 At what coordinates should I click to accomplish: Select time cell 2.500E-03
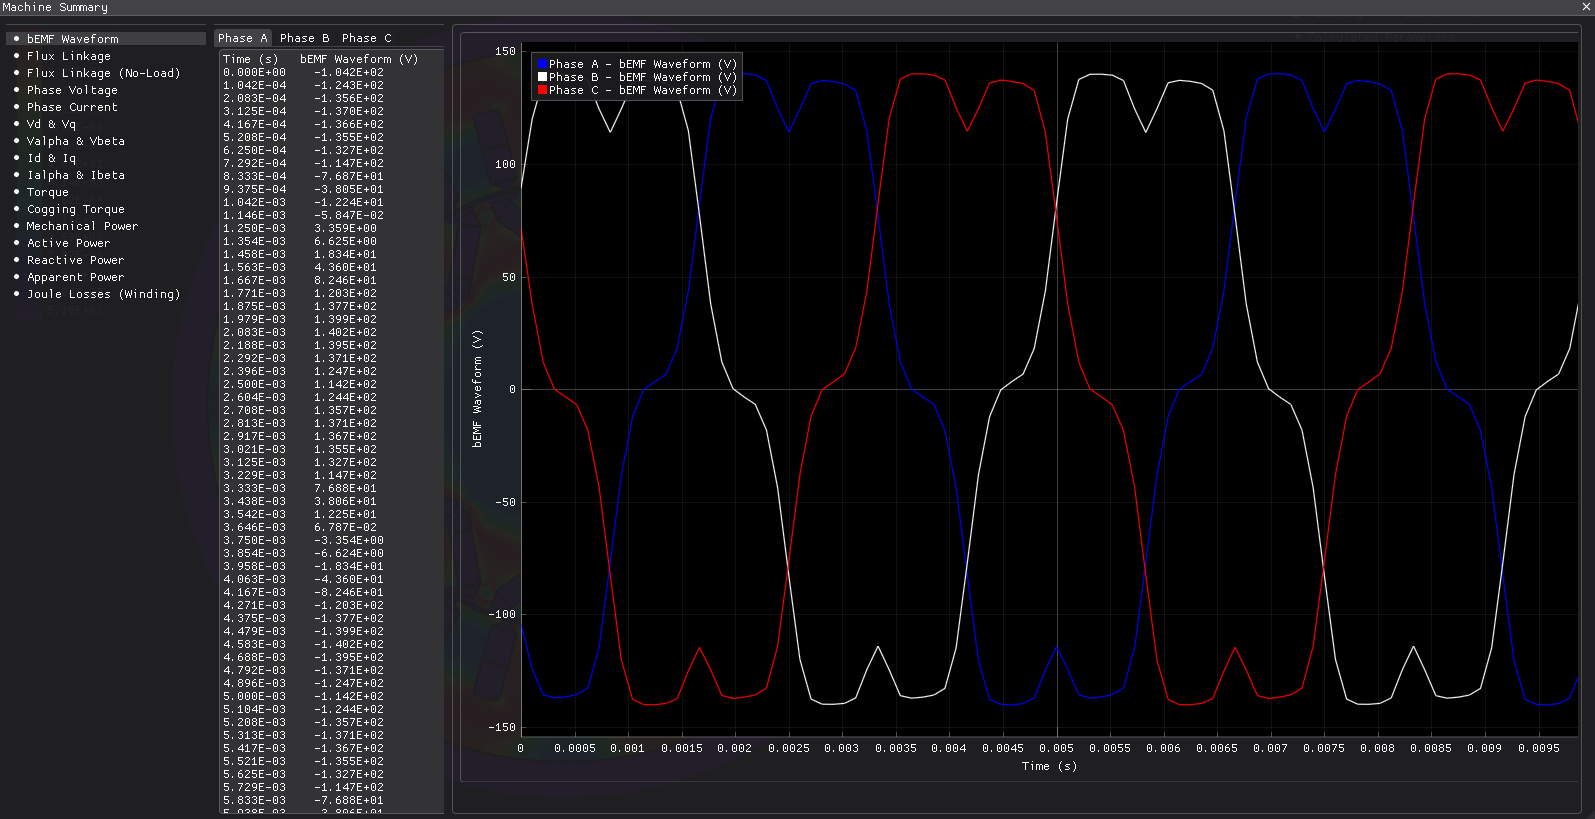point(254,384)
